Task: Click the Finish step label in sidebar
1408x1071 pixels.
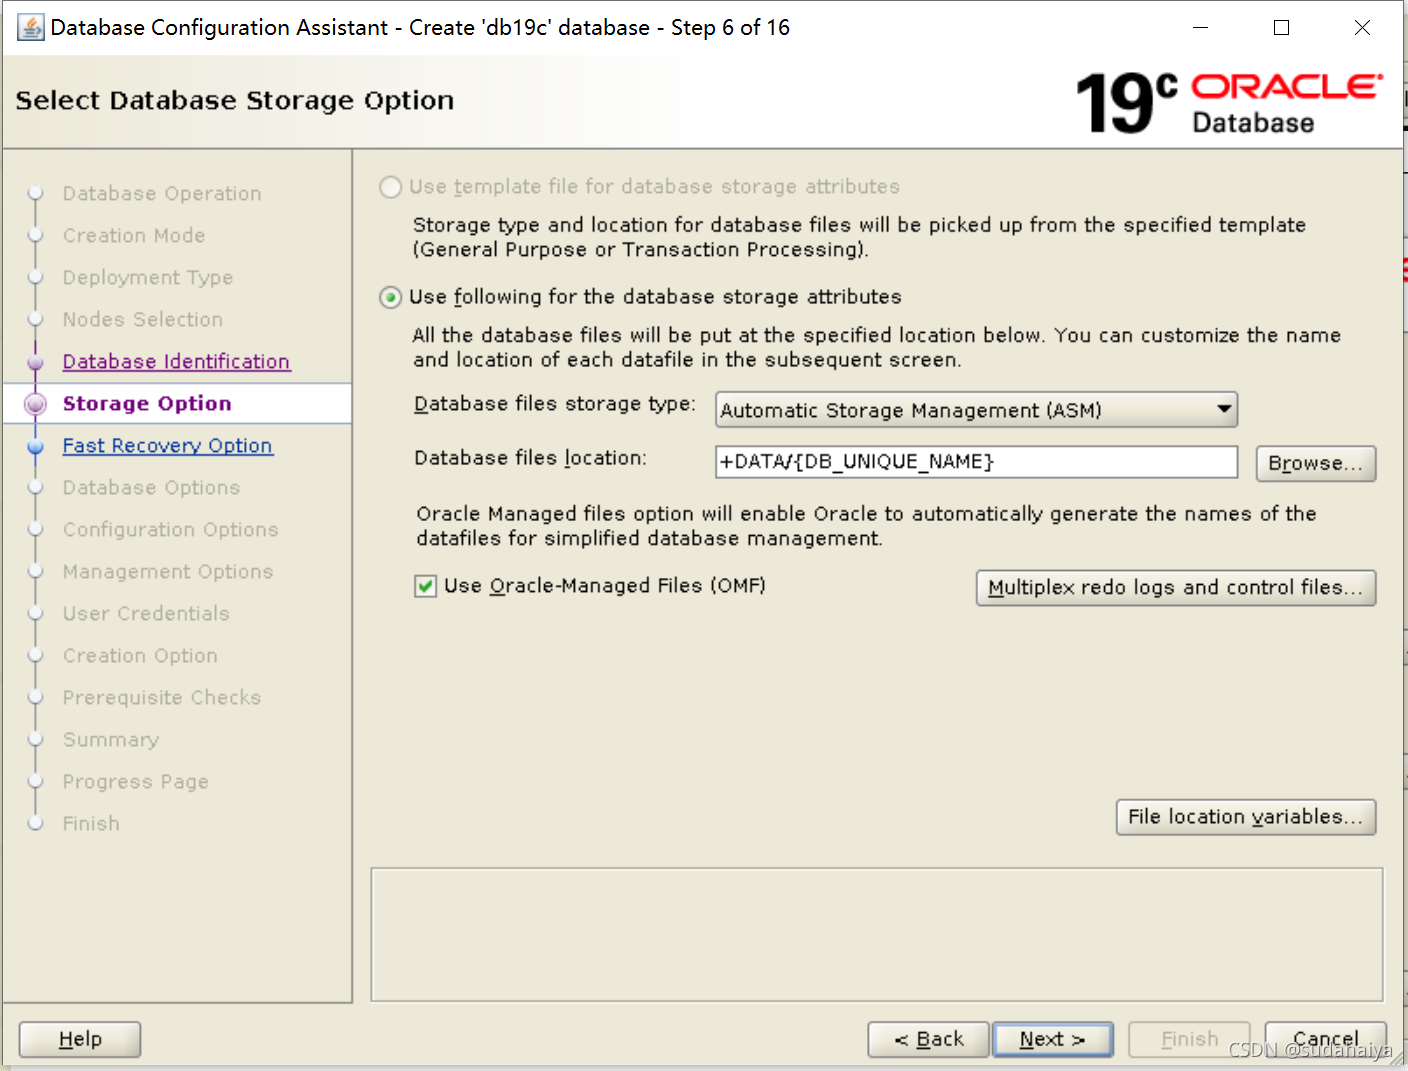Action: pos(91,823)
